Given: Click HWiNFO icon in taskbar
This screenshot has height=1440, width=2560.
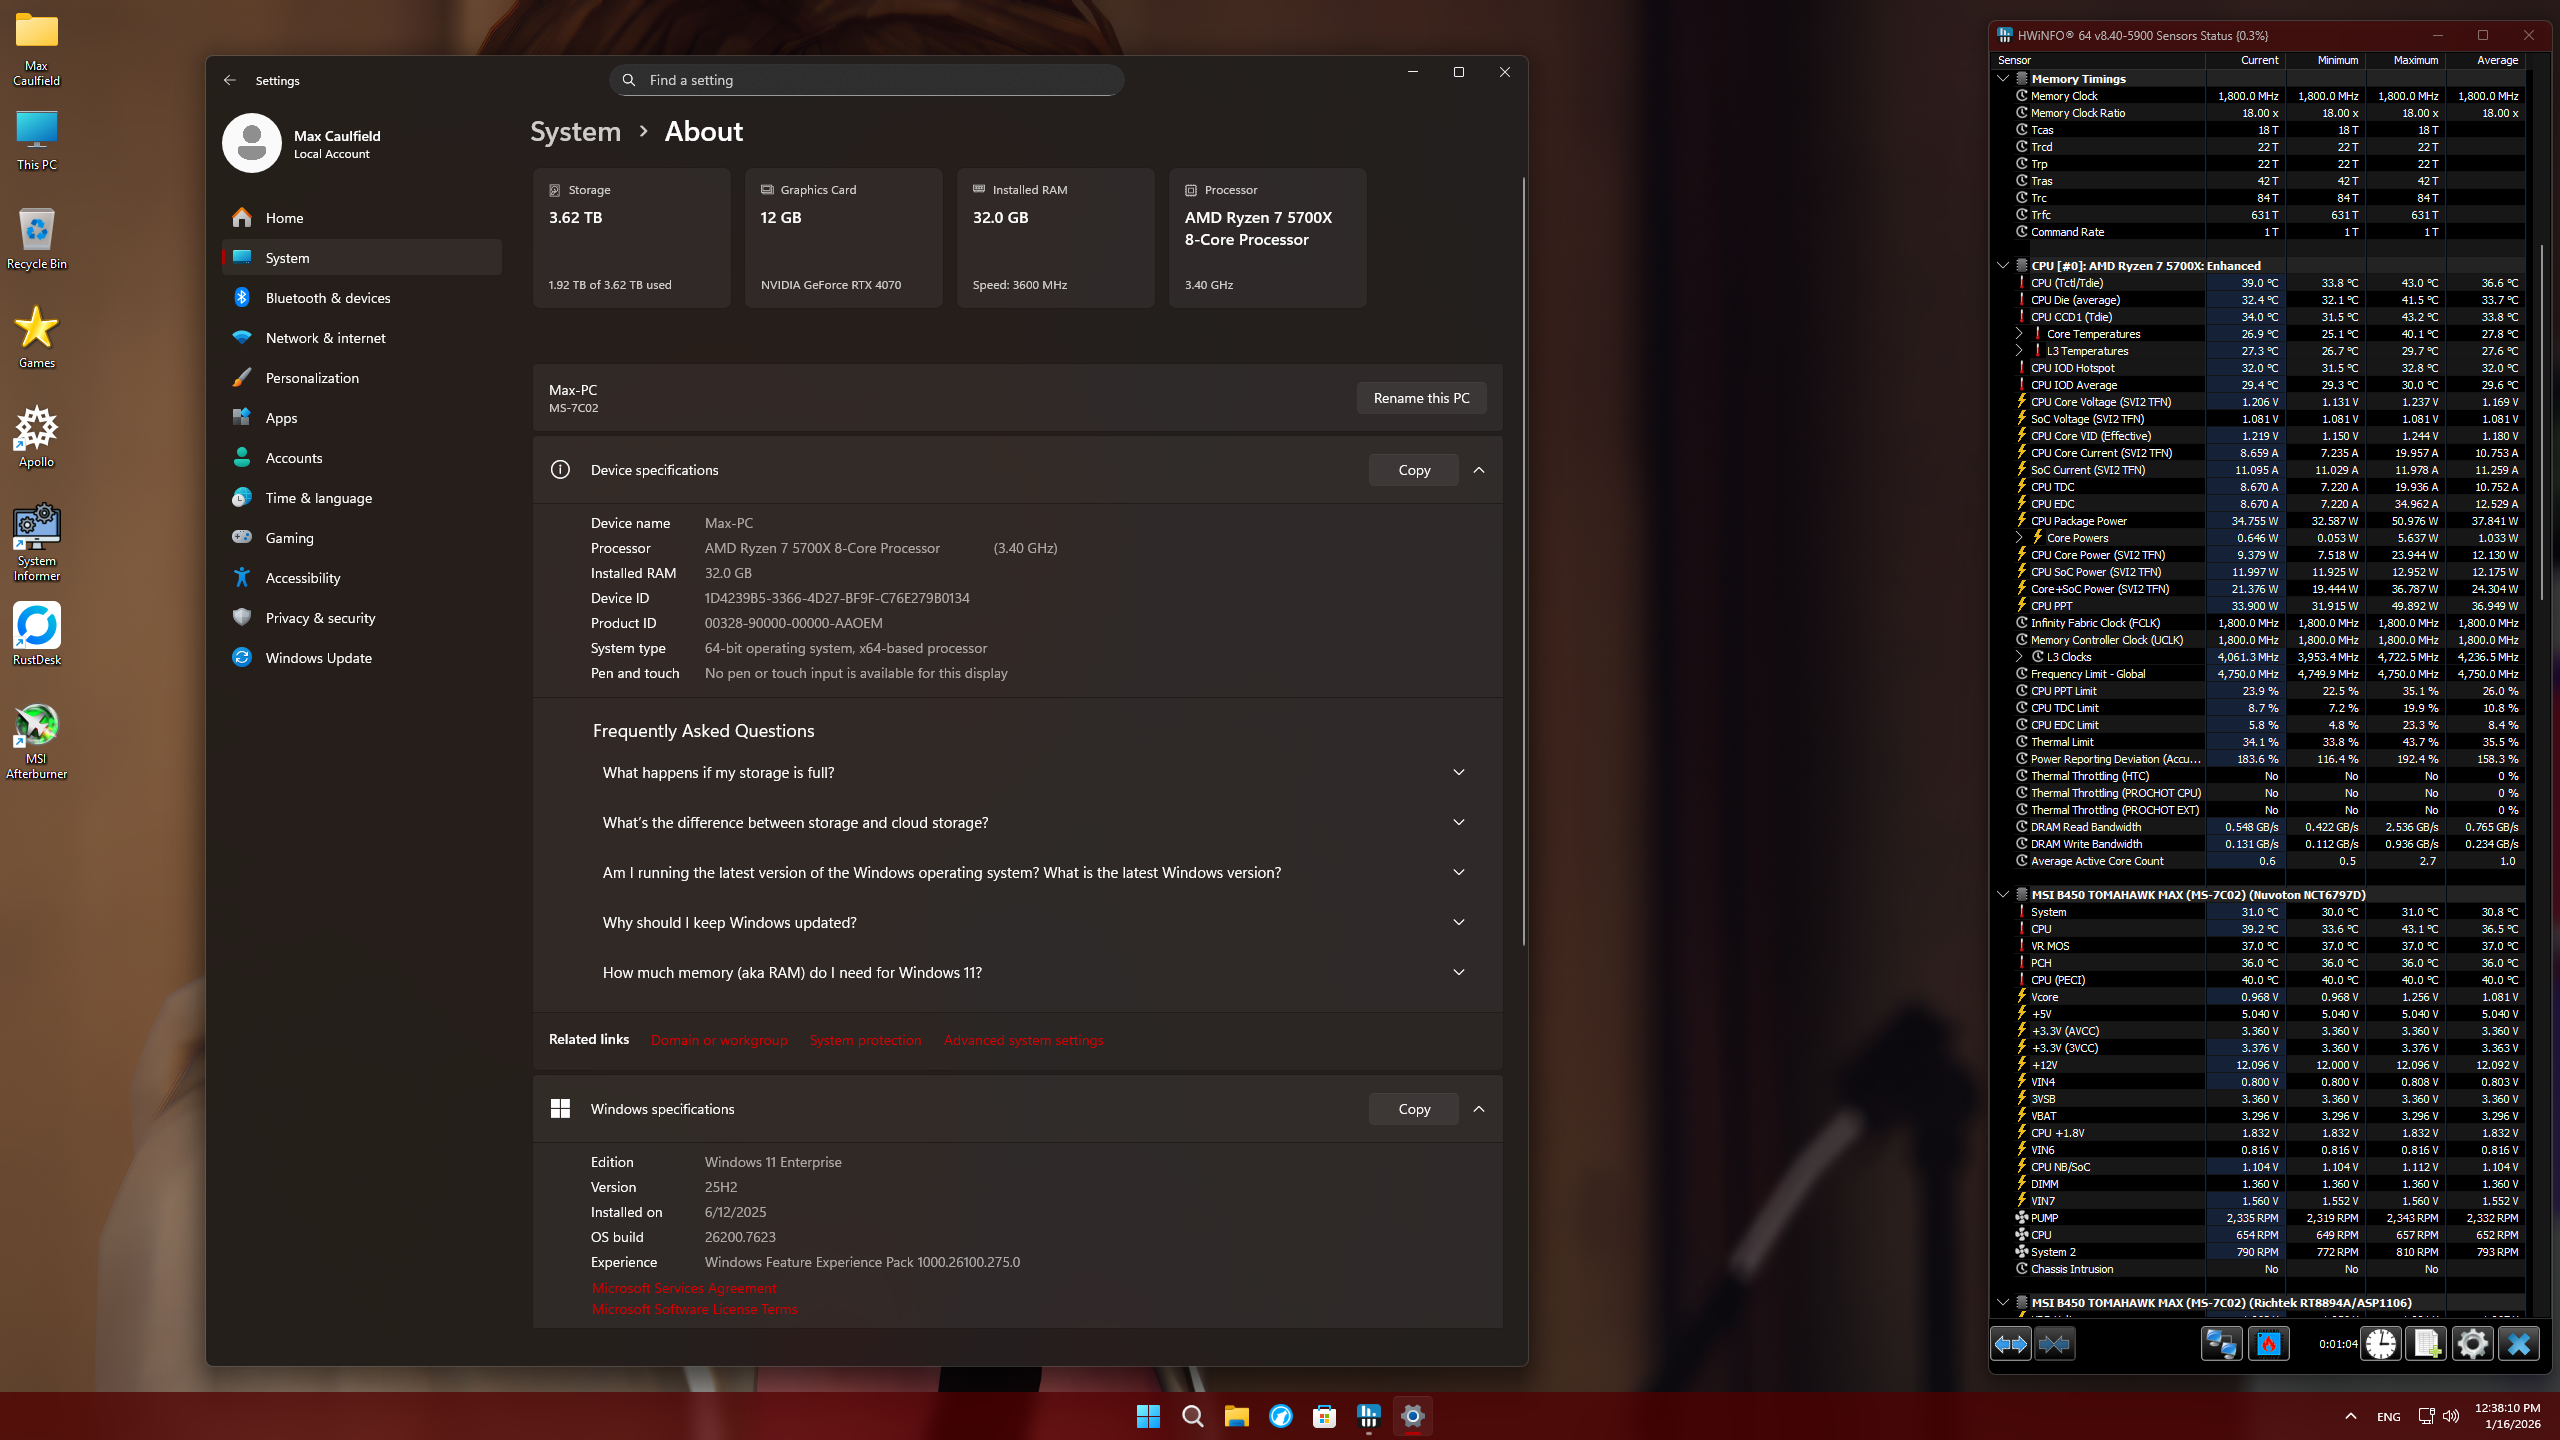Looking at the screenshot, I should pyautogui.click(x=1368, y=1416).
